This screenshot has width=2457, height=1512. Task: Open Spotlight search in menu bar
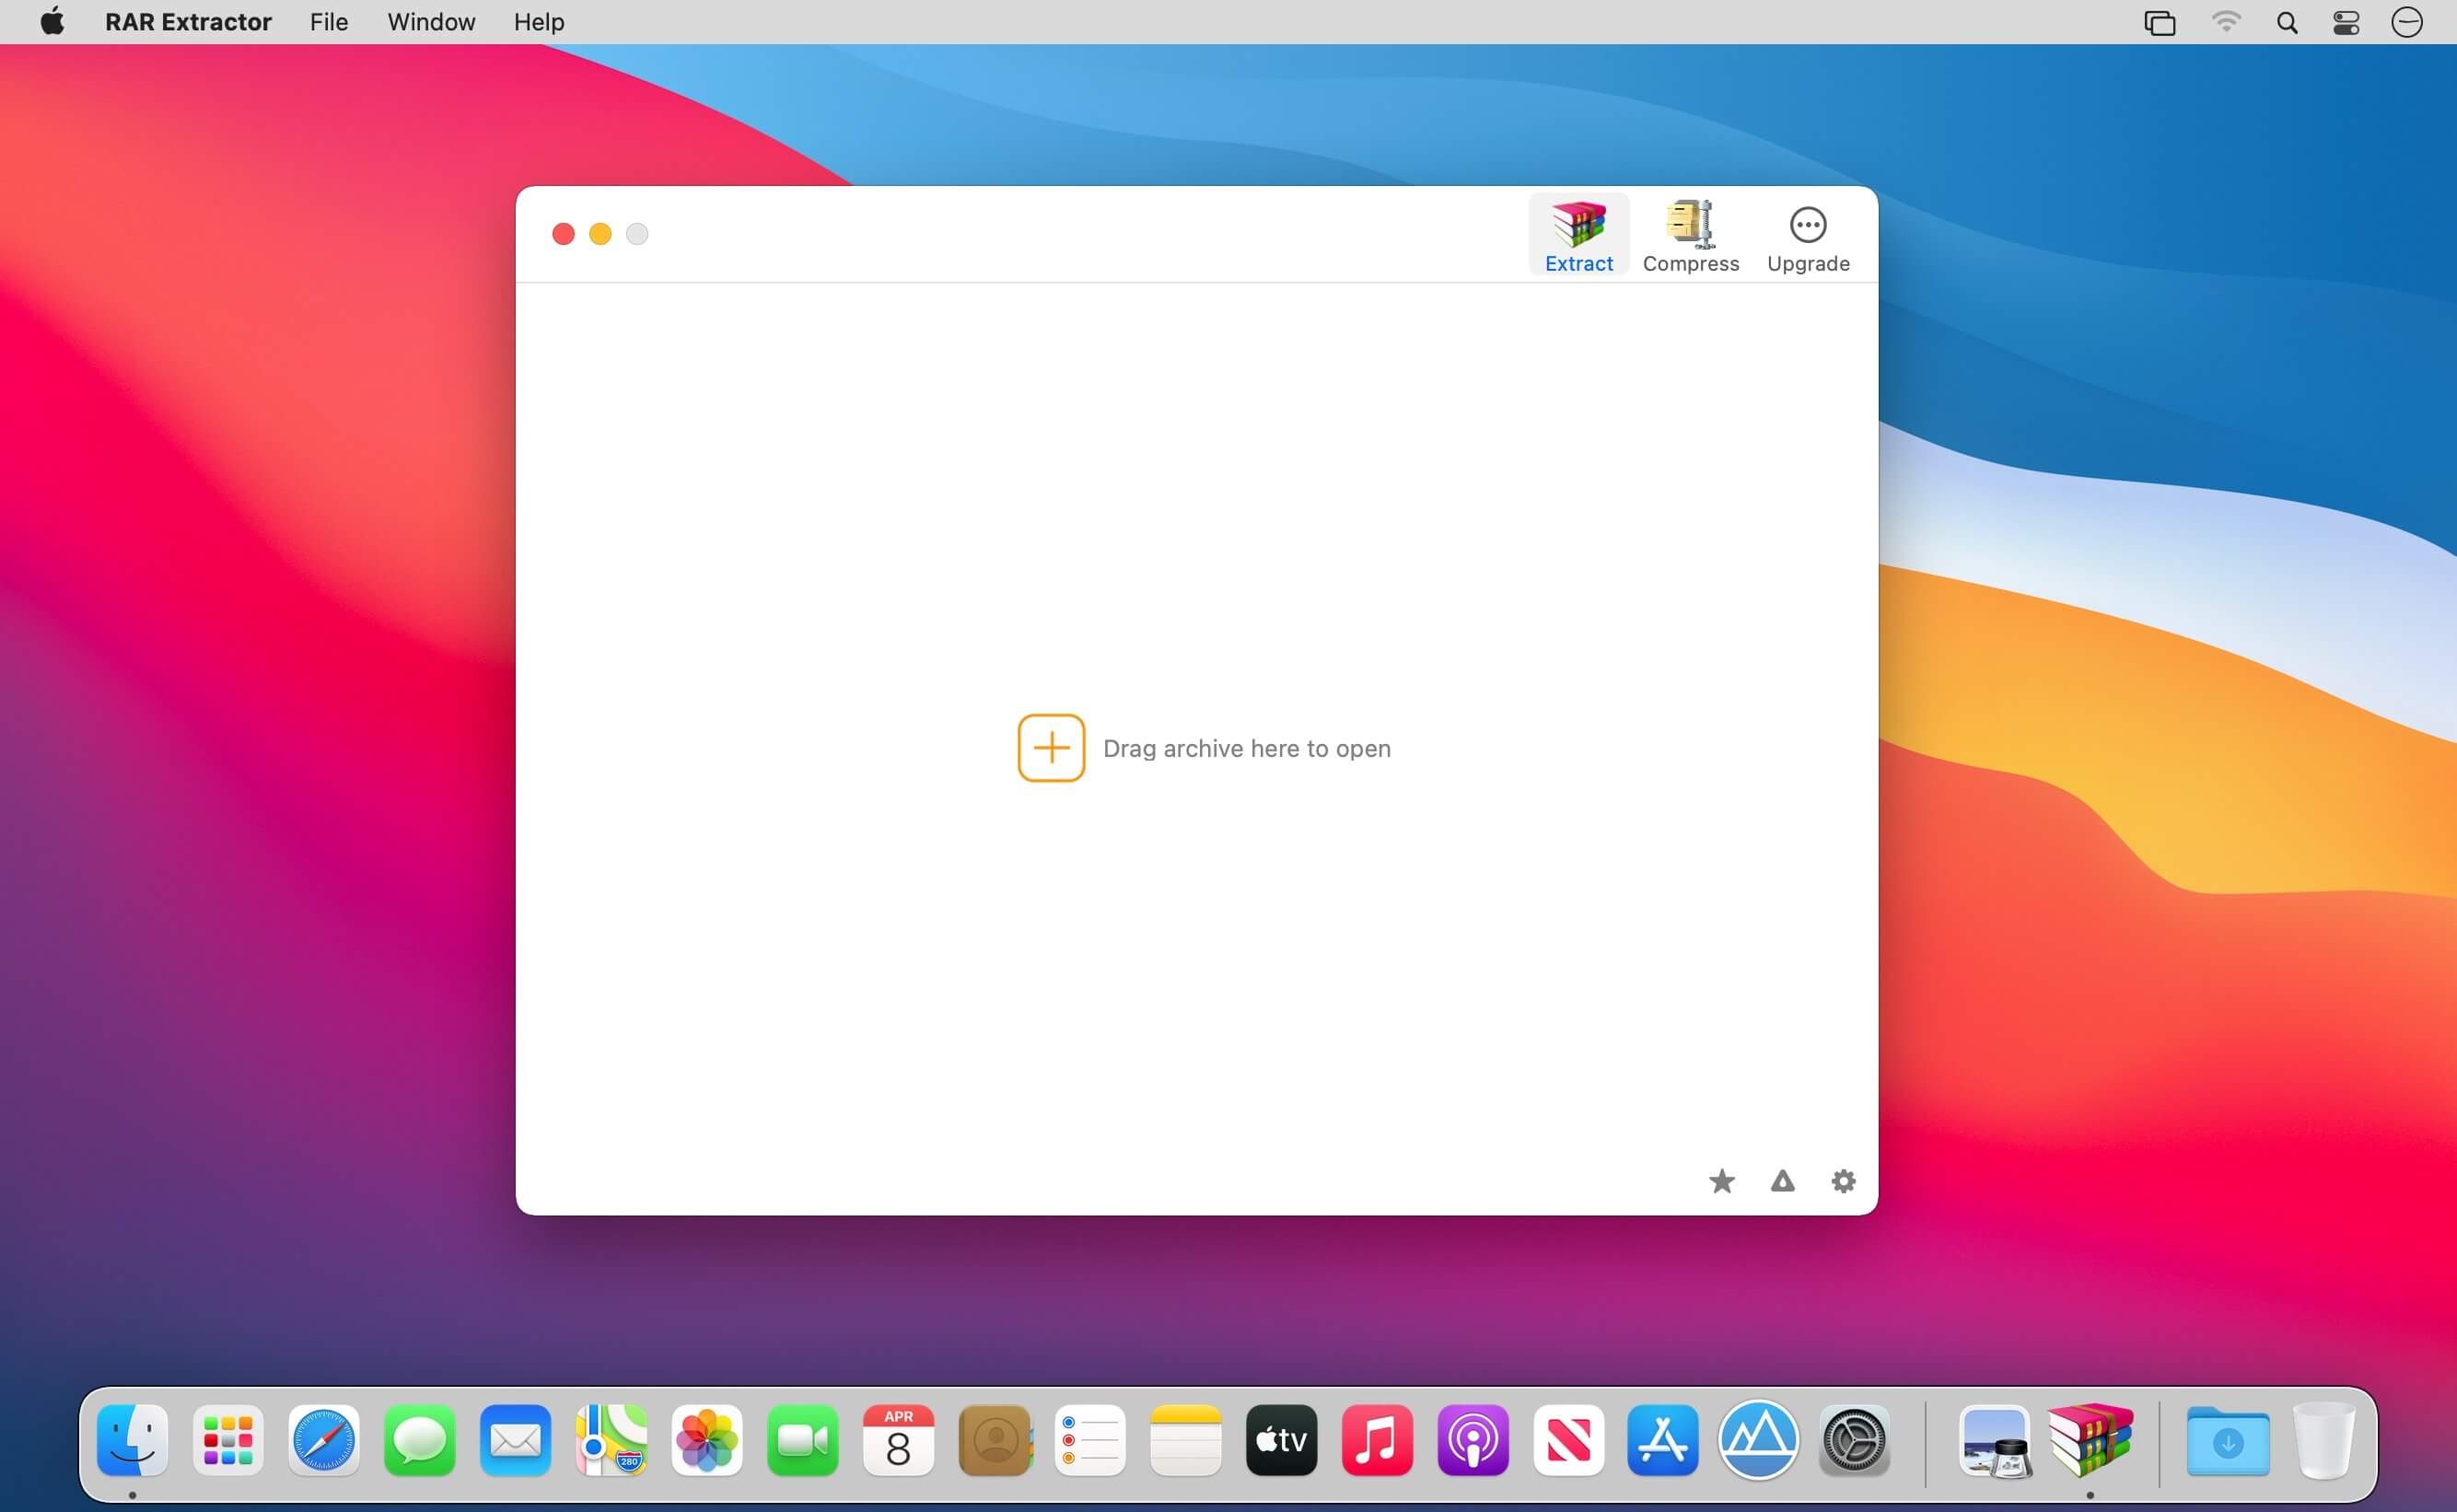2286,22
